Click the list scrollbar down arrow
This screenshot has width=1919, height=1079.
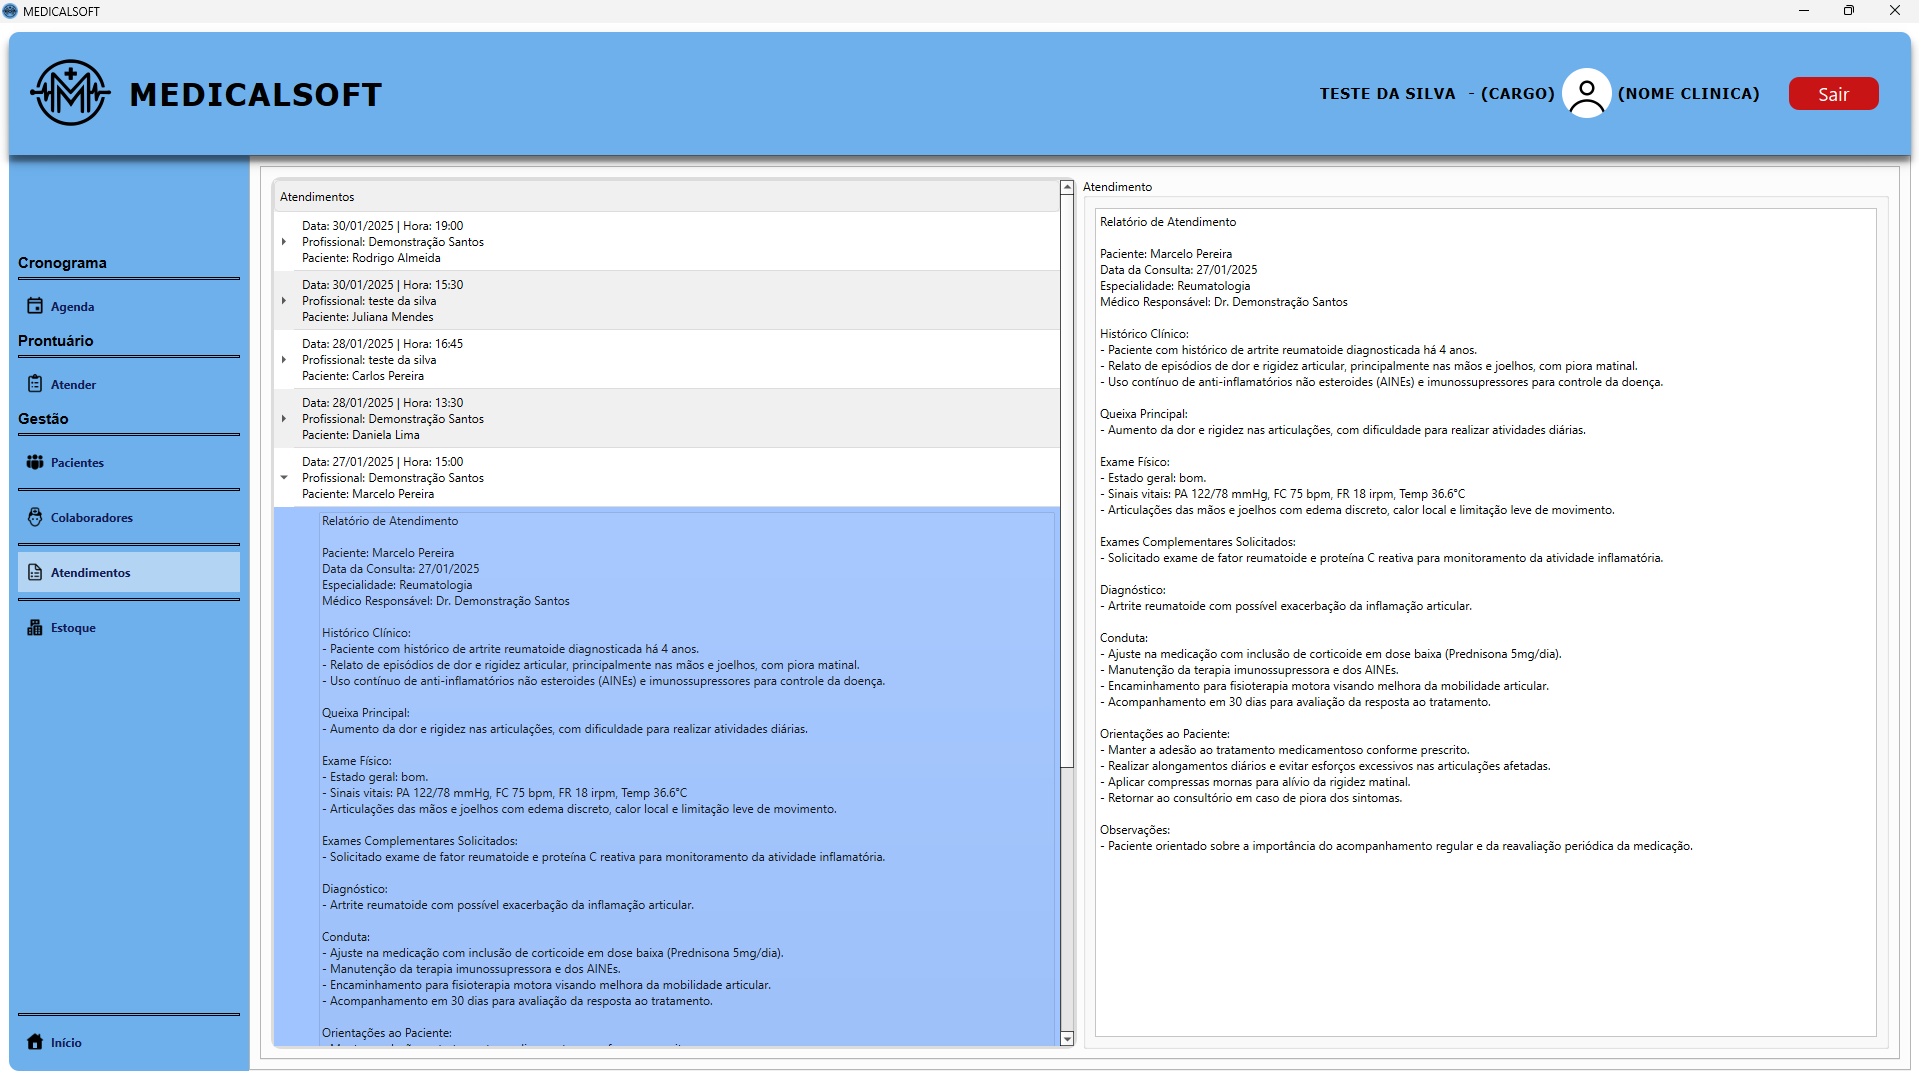coord(1067,1039)
